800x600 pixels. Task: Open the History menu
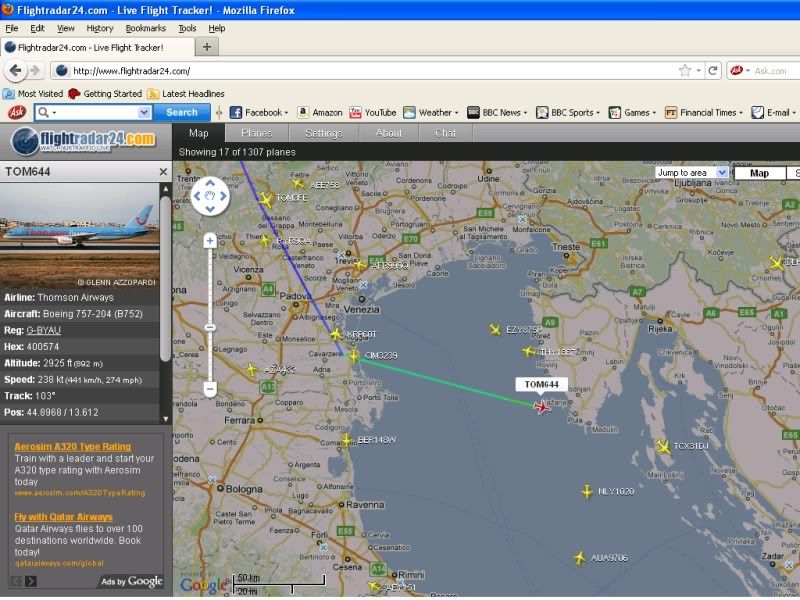pyautogui.click(x=99, y=28)
